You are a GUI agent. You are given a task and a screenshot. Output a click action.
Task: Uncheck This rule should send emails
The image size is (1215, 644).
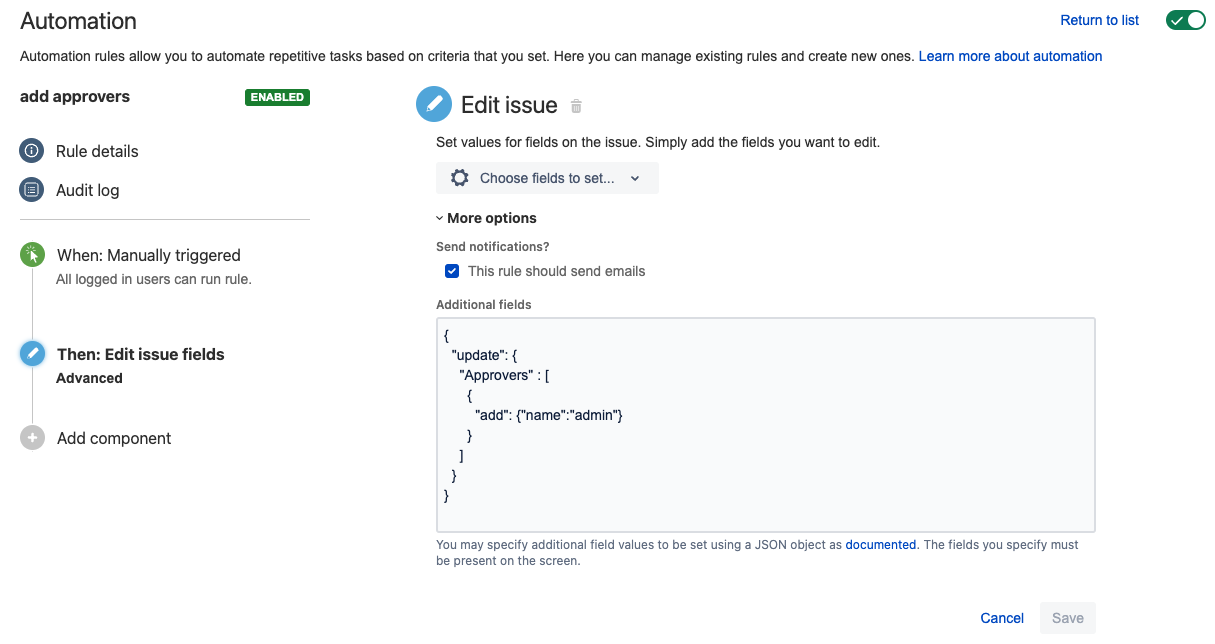452,271
